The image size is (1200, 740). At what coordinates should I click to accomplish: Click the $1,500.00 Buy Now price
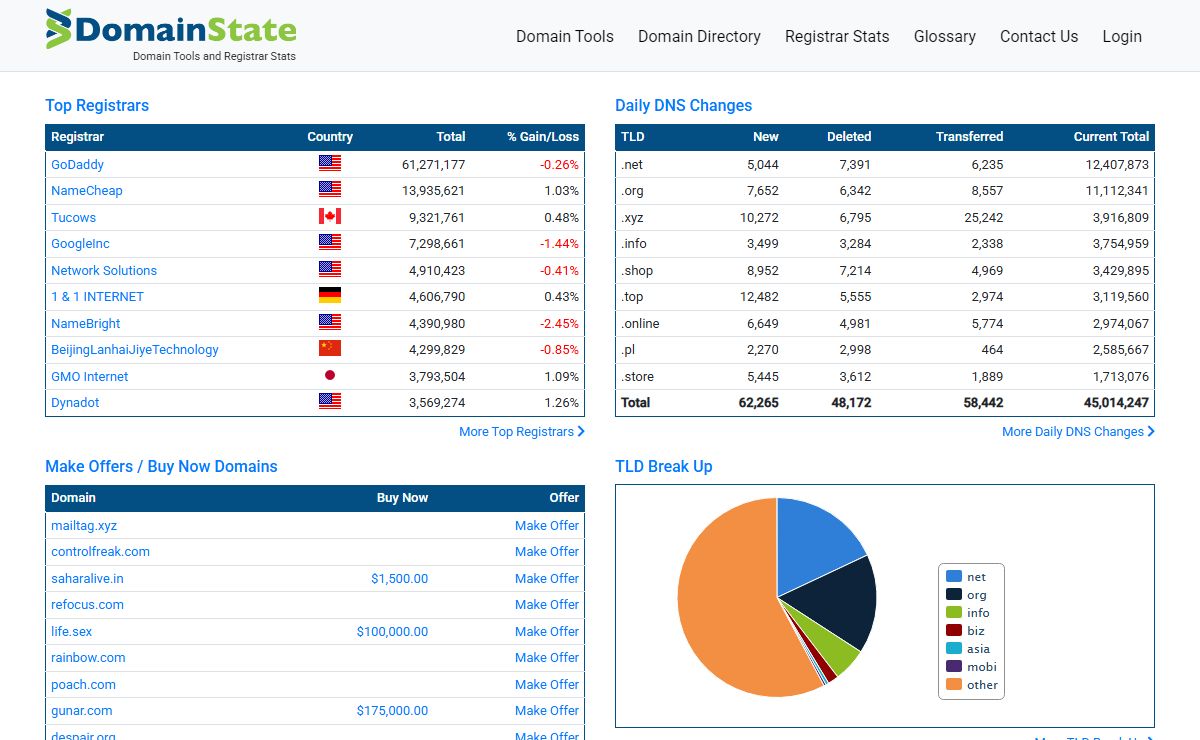[399, 578]
